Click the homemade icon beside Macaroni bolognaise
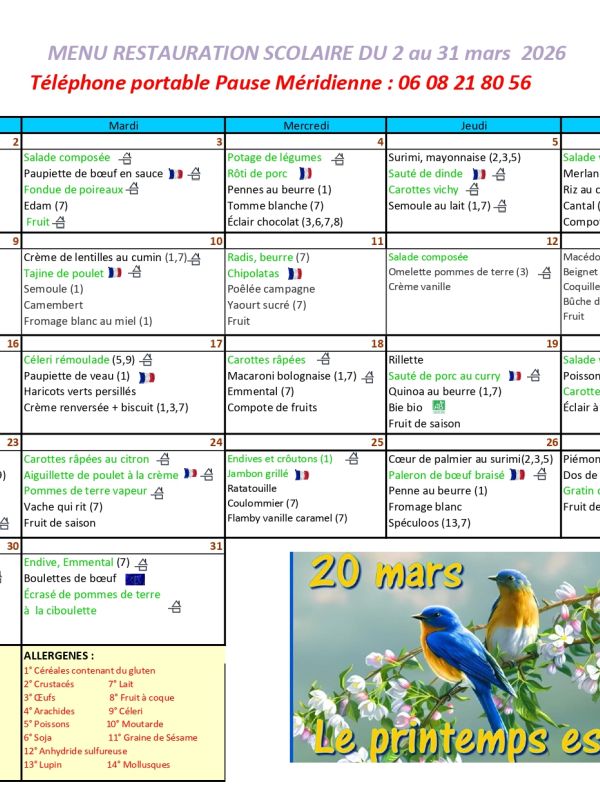Screen dimensions: 600x800 pos(368,377)
